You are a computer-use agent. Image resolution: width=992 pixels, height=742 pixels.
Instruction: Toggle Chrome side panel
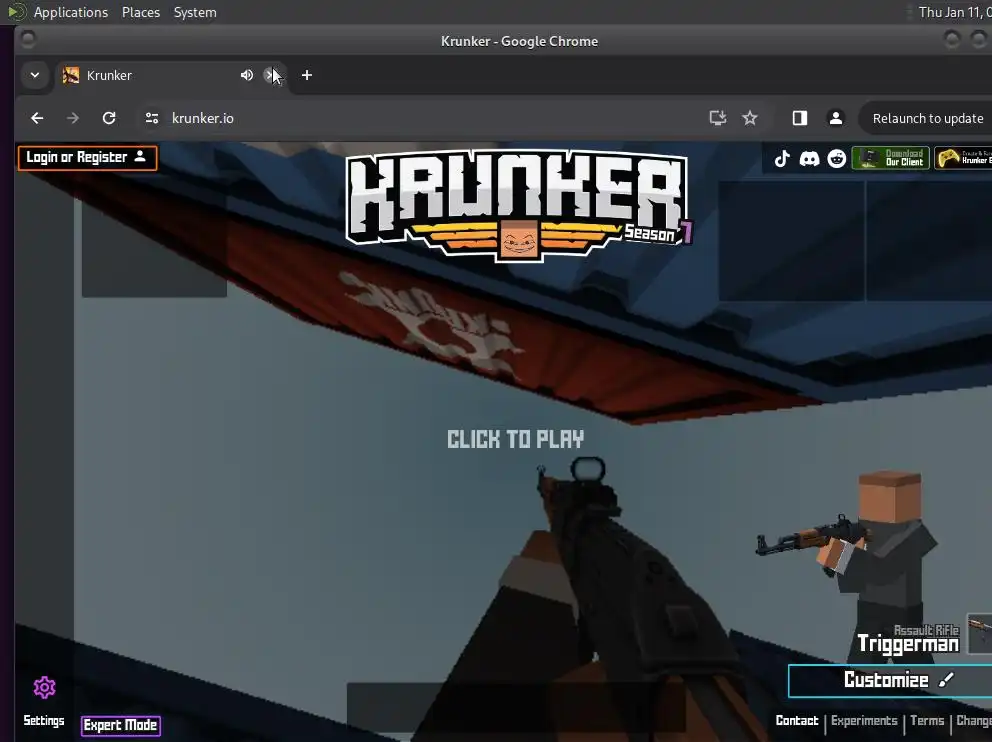(800, 118)
